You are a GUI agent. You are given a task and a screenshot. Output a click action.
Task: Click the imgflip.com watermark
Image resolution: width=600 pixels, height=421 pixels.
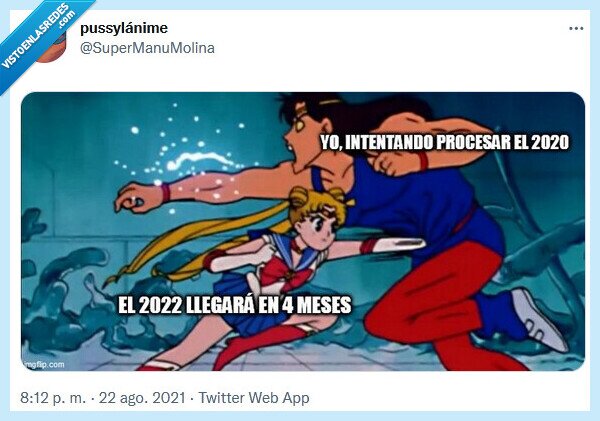(43, 364)
